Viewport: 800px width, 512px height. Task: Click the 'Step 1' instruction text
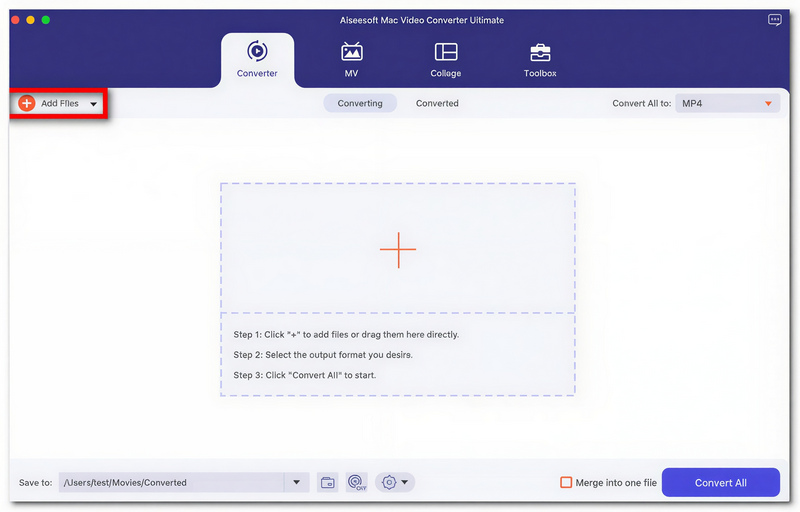coord(346,335)
